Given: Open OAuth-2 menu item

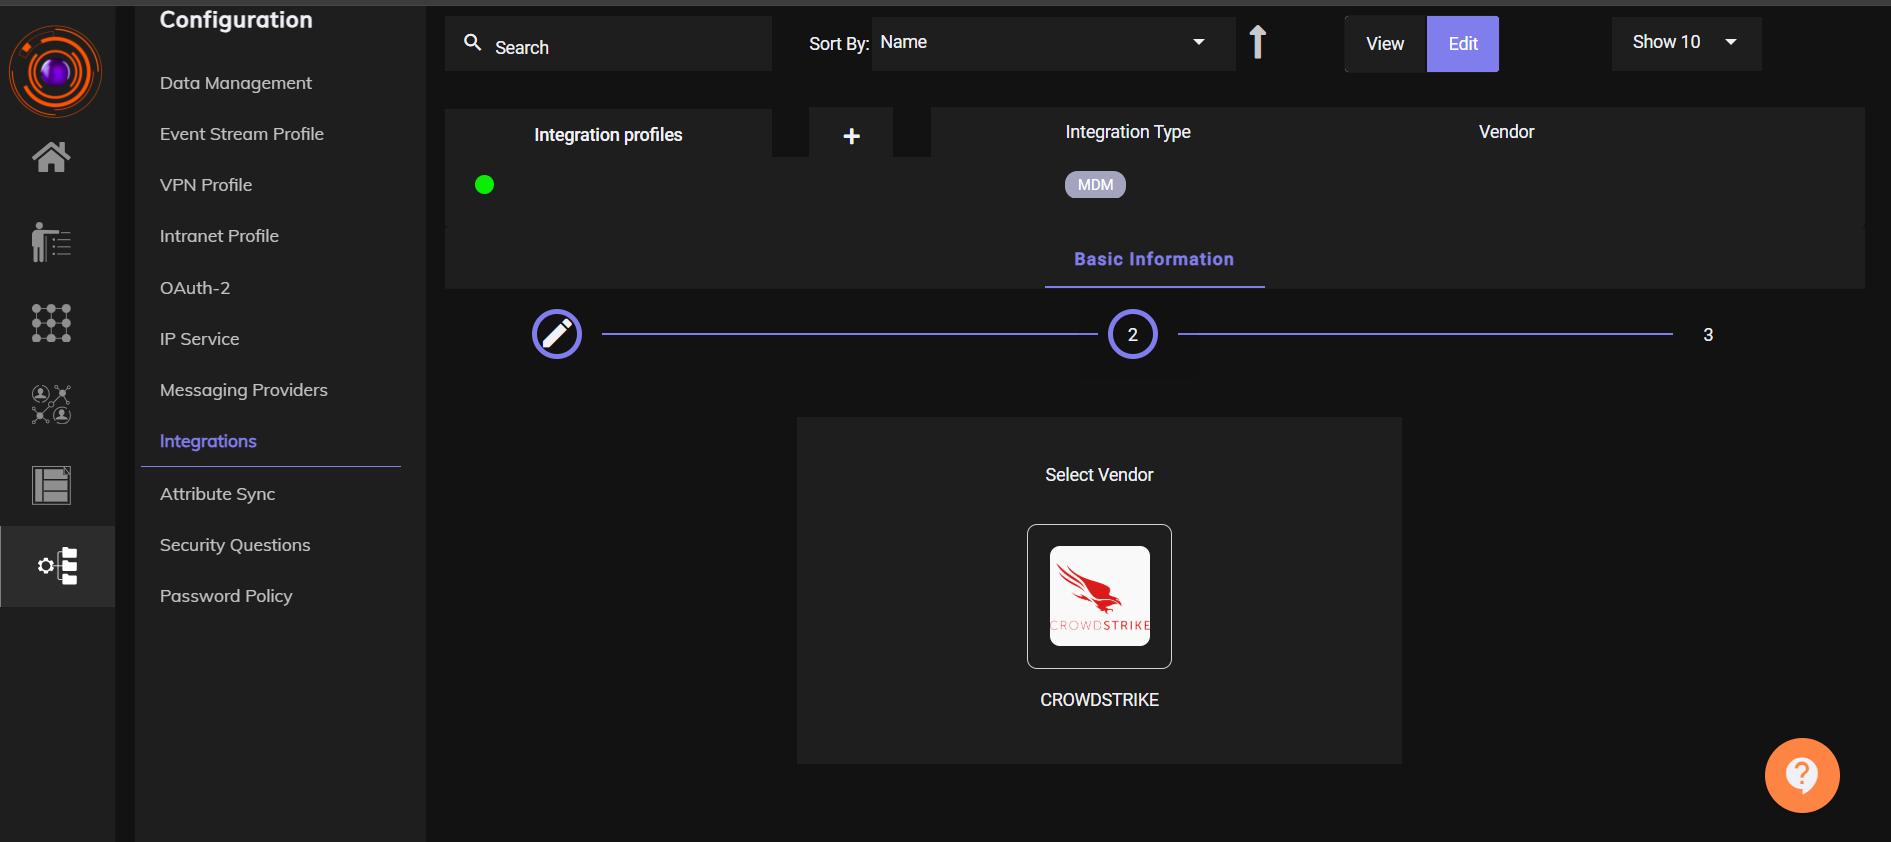Looking at the screenshot, I should point(195,288).
